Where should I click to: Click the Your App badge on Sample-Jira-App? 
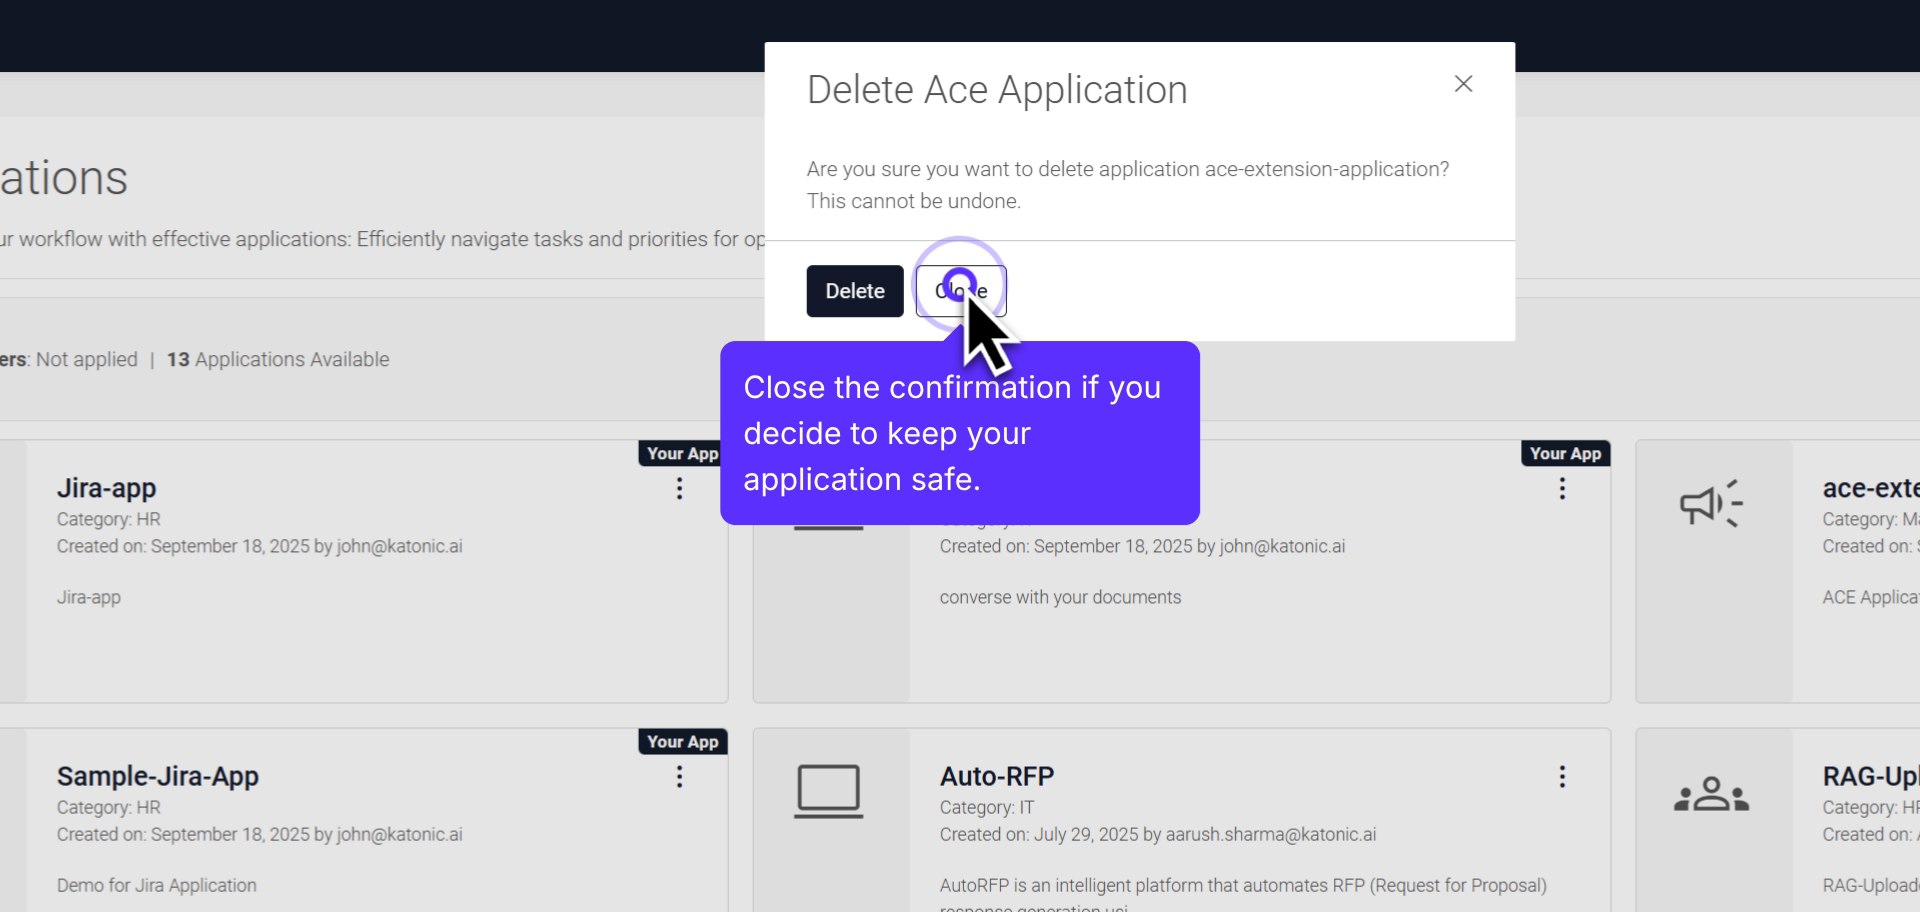pos(681,741)
